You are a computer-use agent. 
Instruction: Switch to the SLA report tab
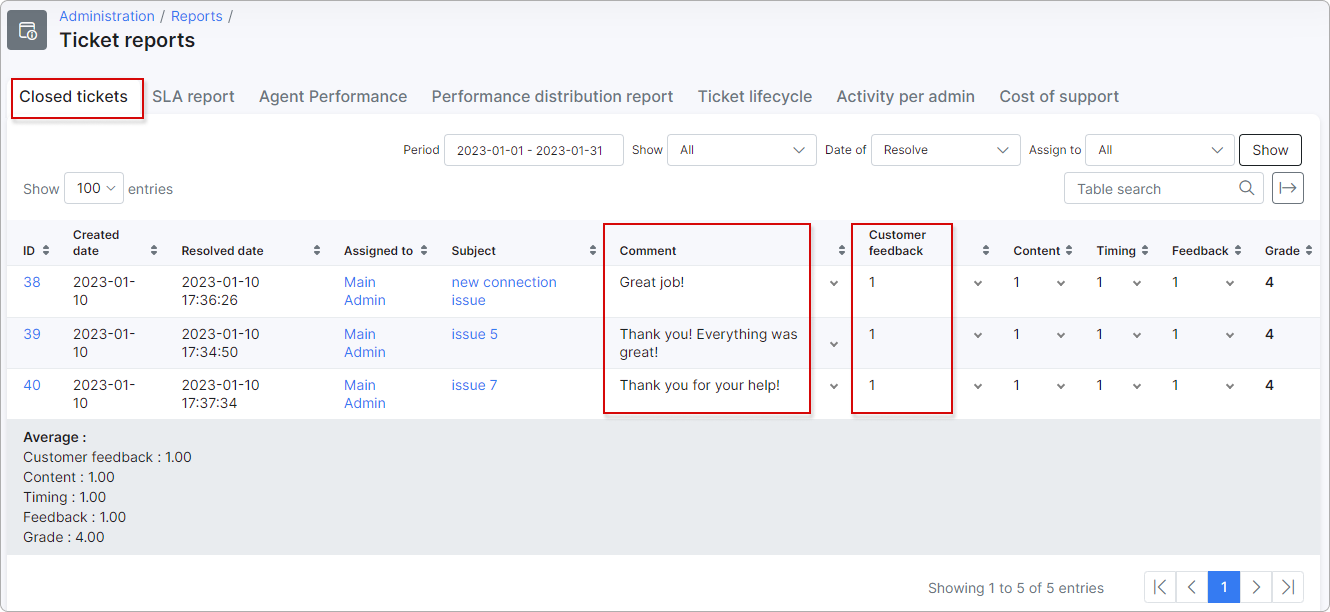[x=193, y=96]
